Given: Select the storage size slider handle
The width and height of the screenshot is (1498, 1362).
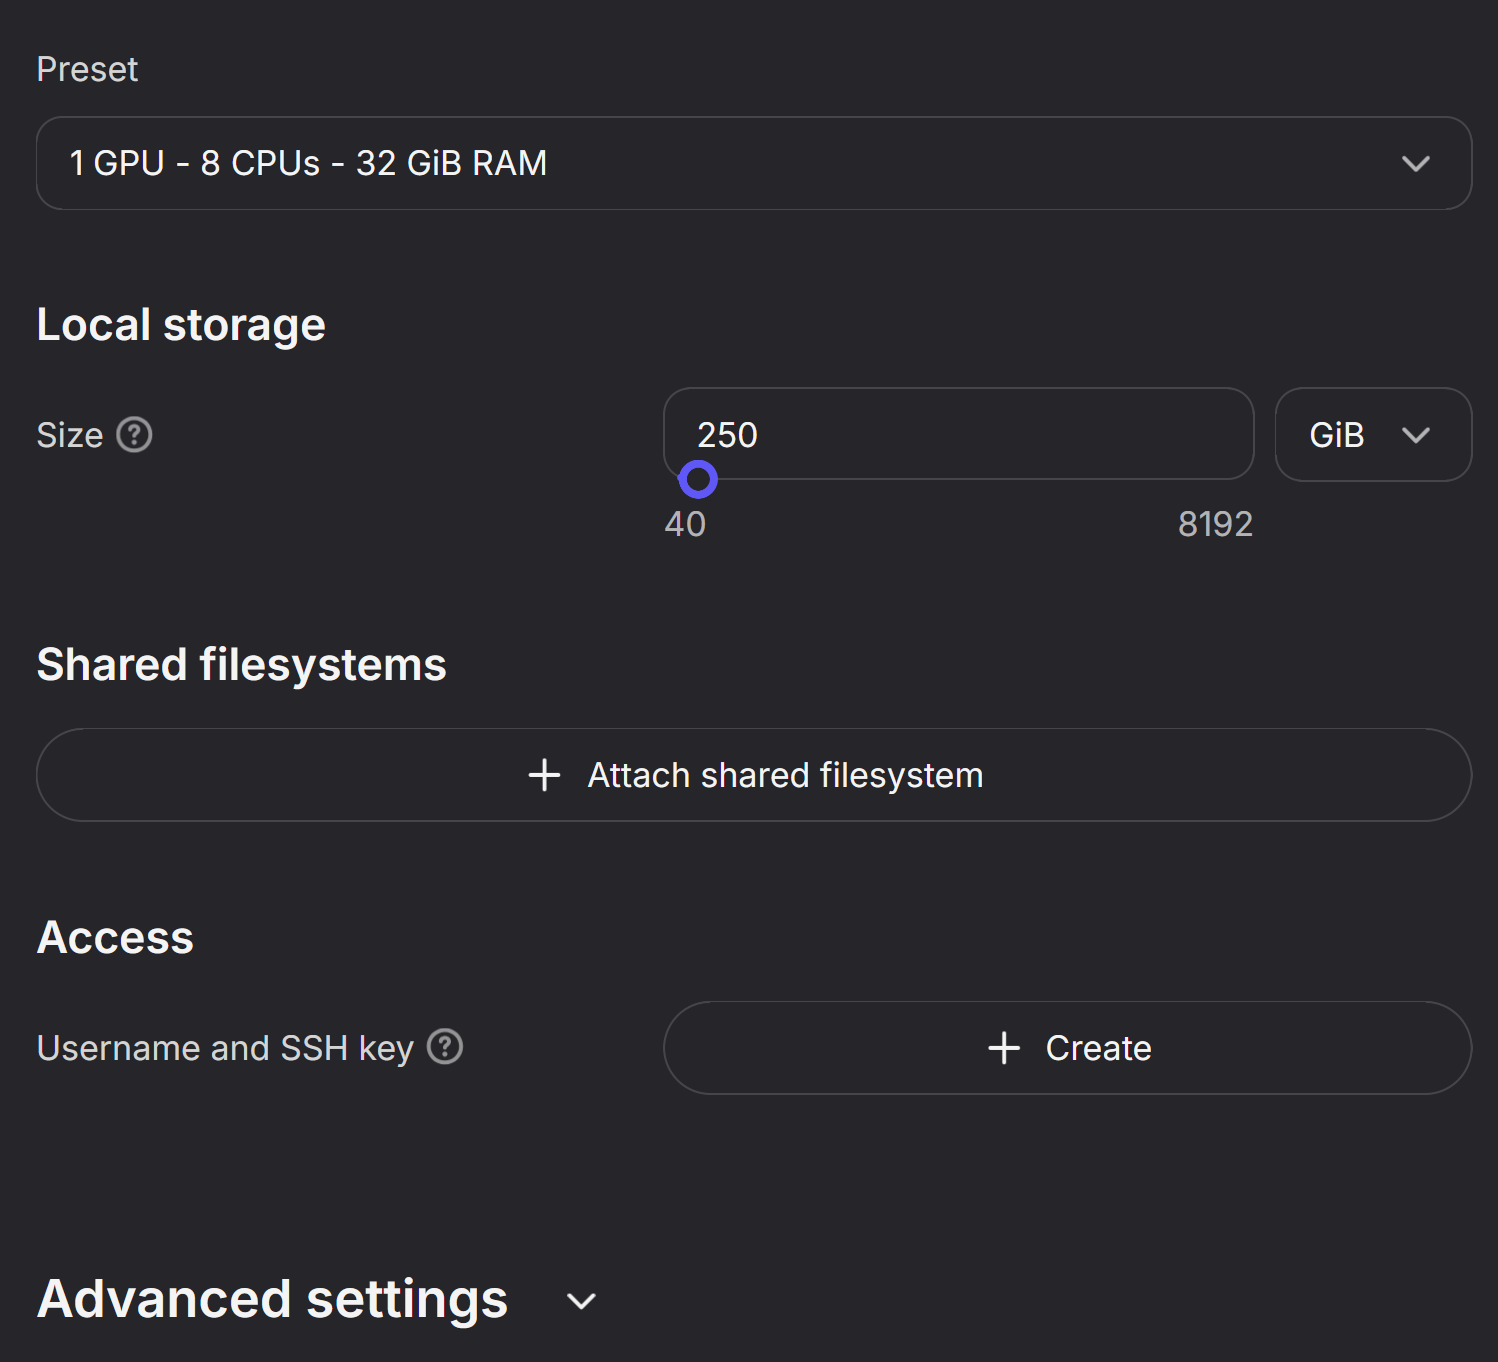Looking at the screenshot, I should (699, 480).
